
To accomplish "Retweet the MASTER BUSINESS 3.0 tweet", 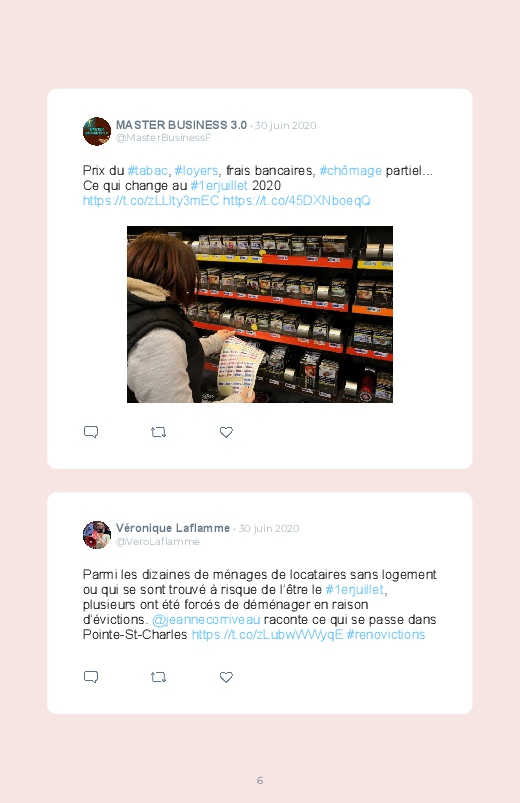I will coord(158,432).
